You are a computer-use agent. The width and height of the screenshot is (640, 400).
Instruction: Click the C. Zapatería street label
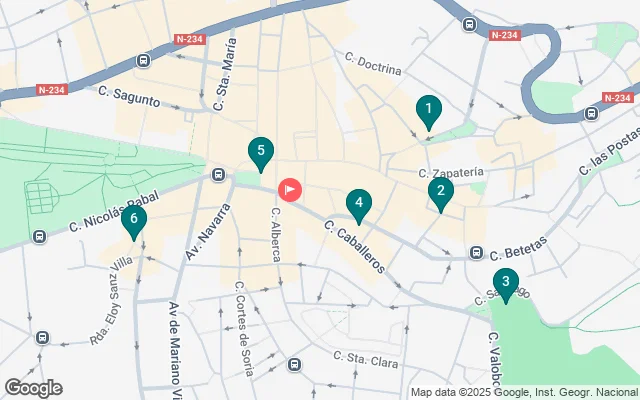pyautogui.click(x=451, y=173)
